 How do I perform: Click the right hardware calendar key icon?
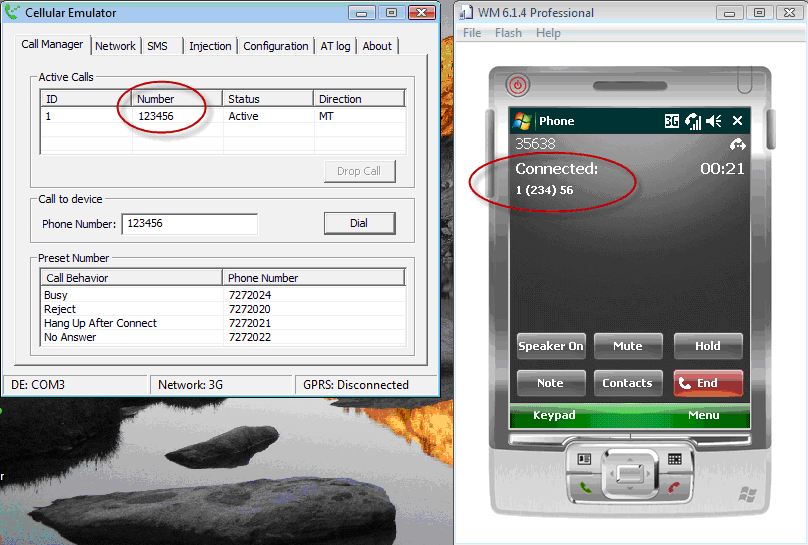coord(675,458)
